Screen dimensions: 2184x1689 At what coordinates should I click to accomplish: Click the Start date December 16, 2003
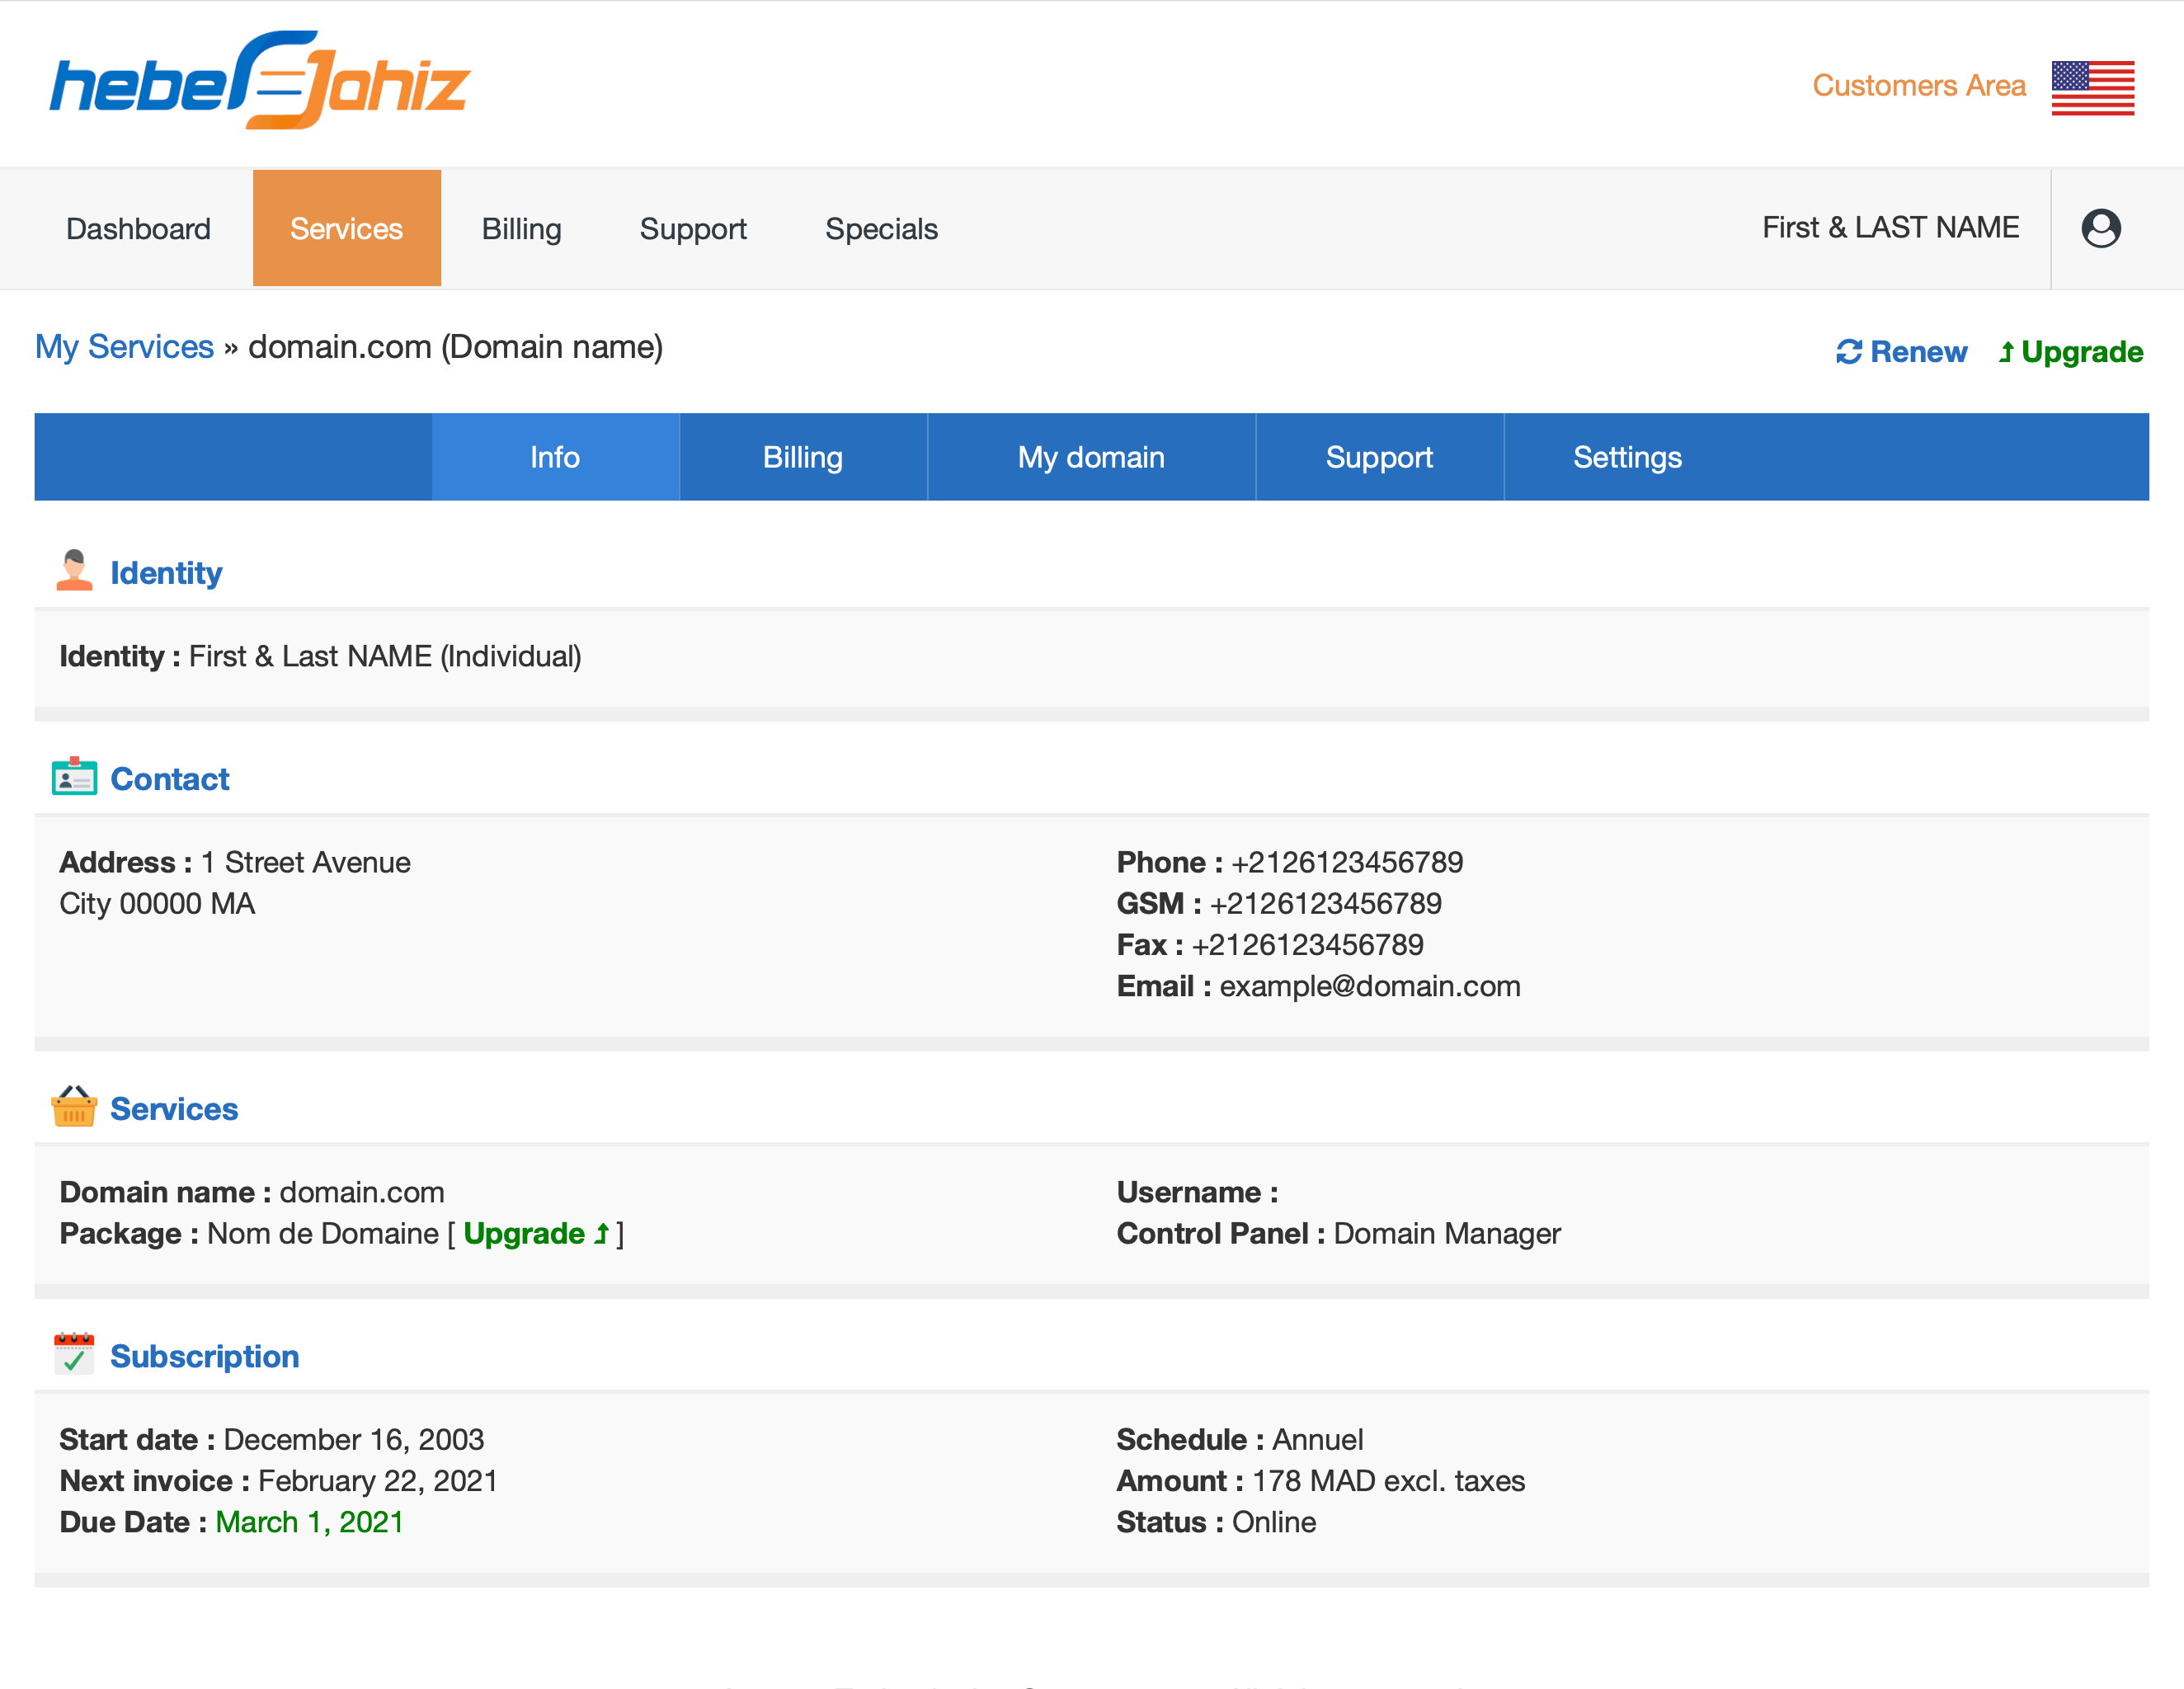click(x=353, y=1439)
